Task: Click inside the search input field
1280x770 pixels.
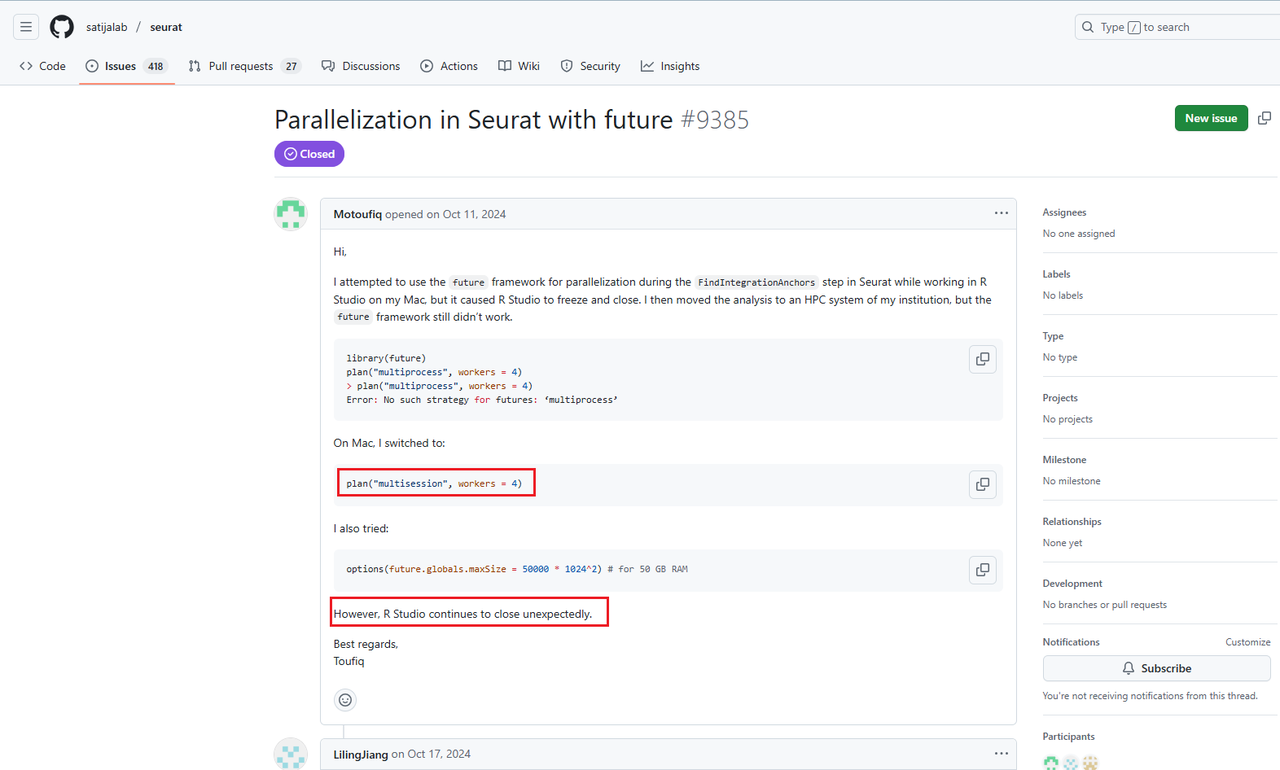Action: (1160, 27)
